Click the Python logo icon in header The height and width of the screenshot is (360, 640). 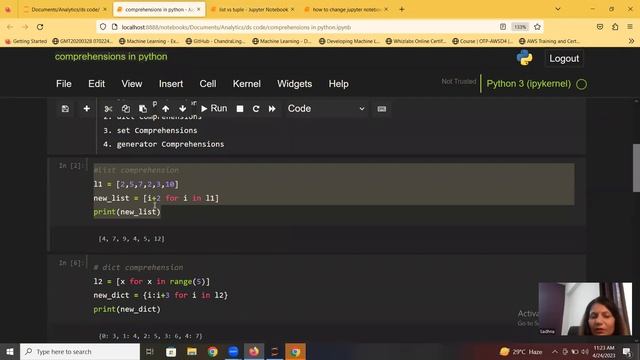pyautogui.click(x=524, y=58)
